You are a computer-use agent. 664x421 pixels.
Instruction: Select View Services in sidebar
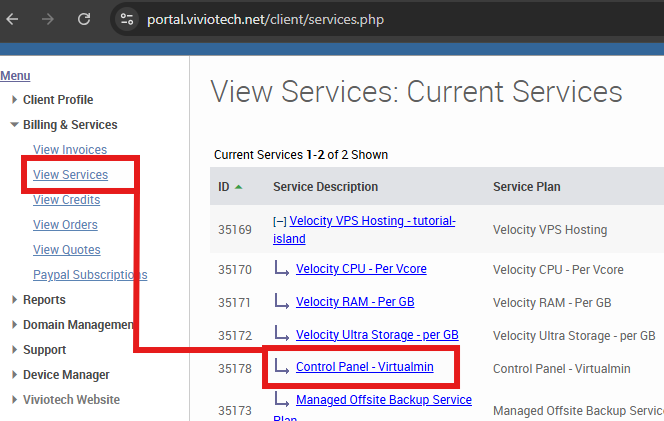click(70, 175)
